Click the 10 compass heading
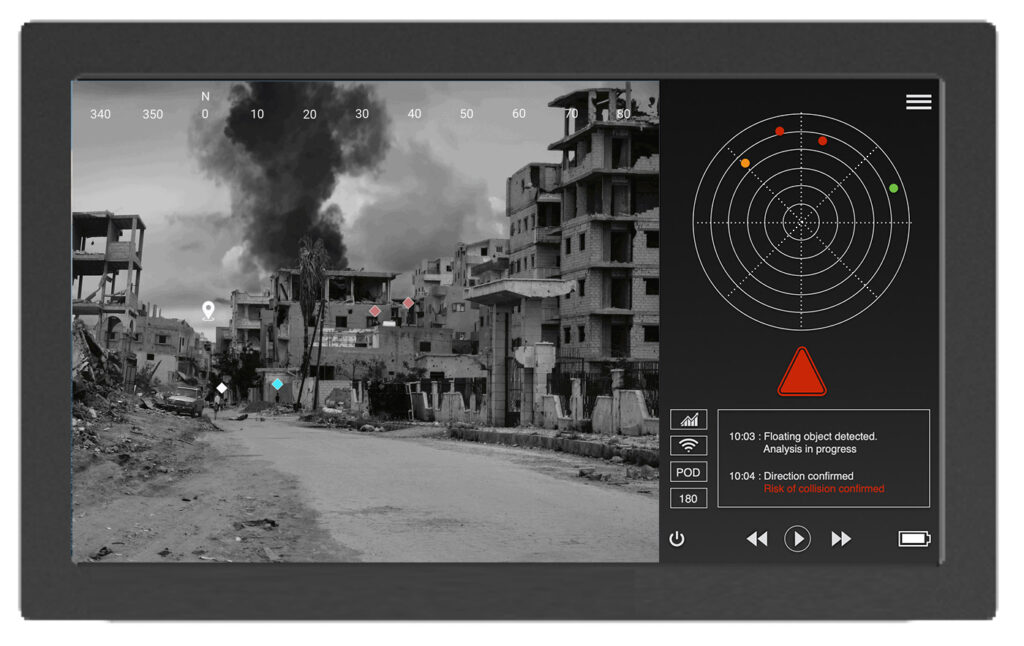 (257, 114)
